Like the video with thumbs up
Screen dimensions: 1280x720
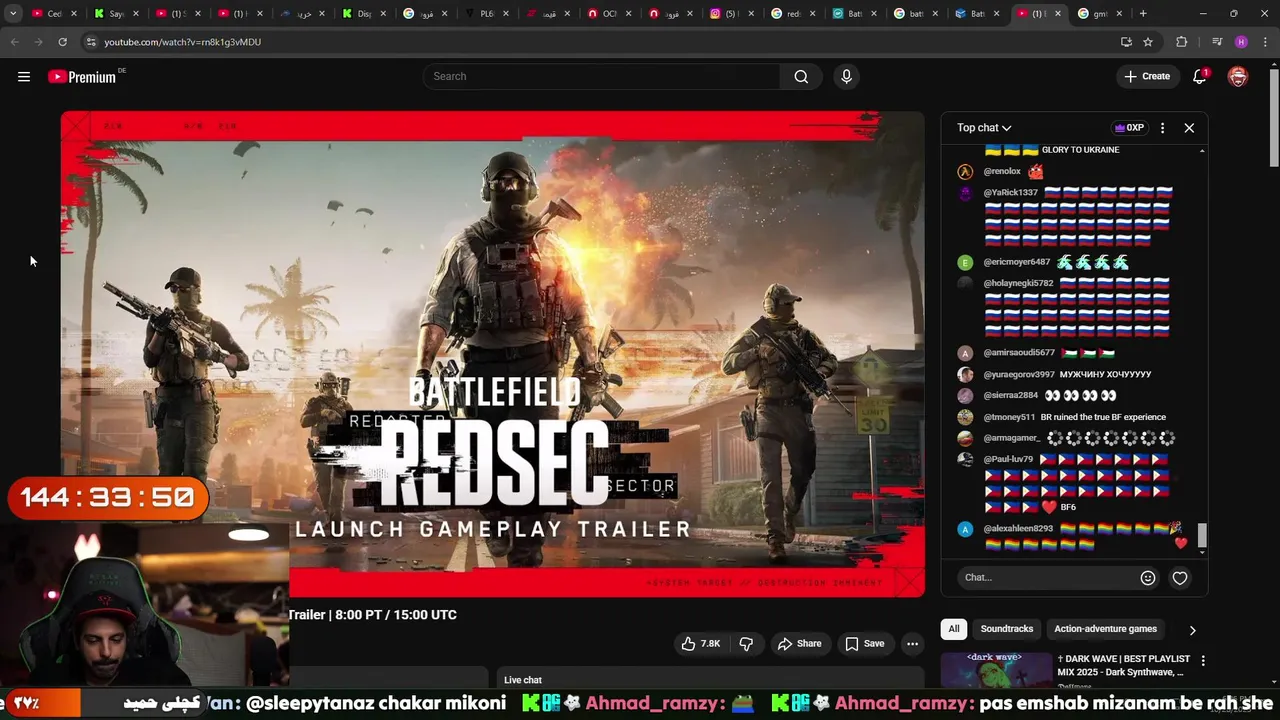click(x=701, y=644)
